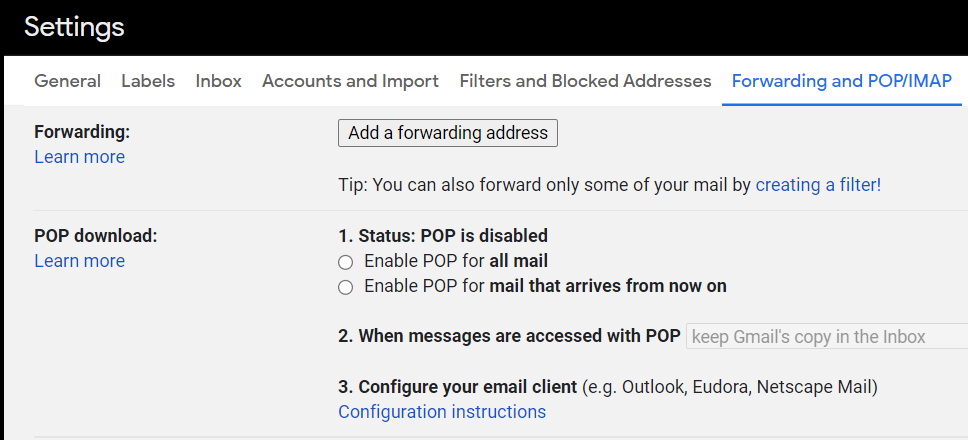
Task: Expand the keep Gmail's copy dropdown
Action: (x=826, y=337)
